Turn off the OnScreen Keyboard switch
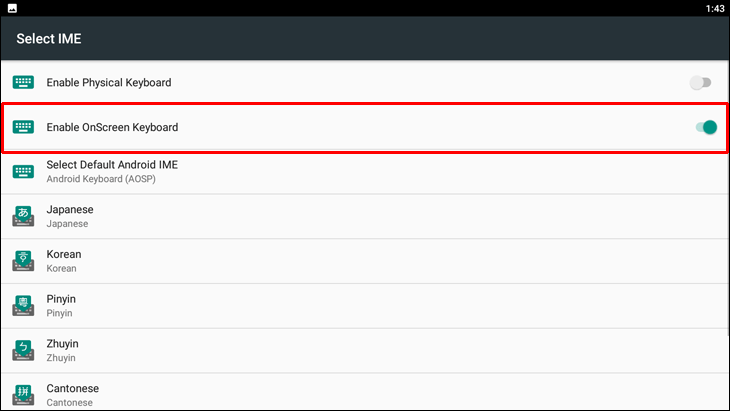 pyautogui.click(x=706, y=127)
